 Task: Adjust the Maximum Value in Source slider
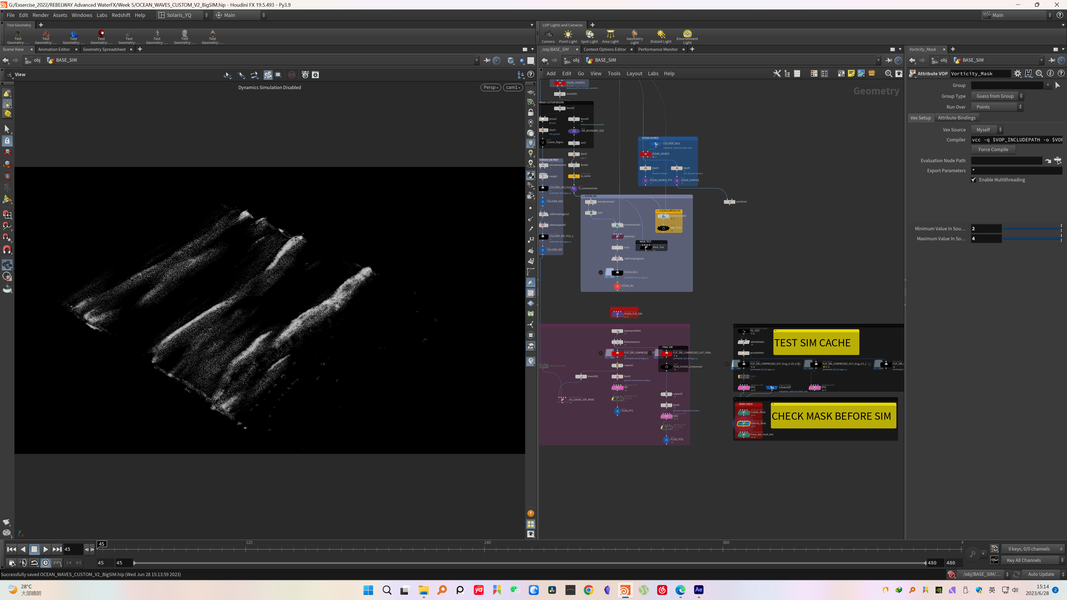(1033, 239)
